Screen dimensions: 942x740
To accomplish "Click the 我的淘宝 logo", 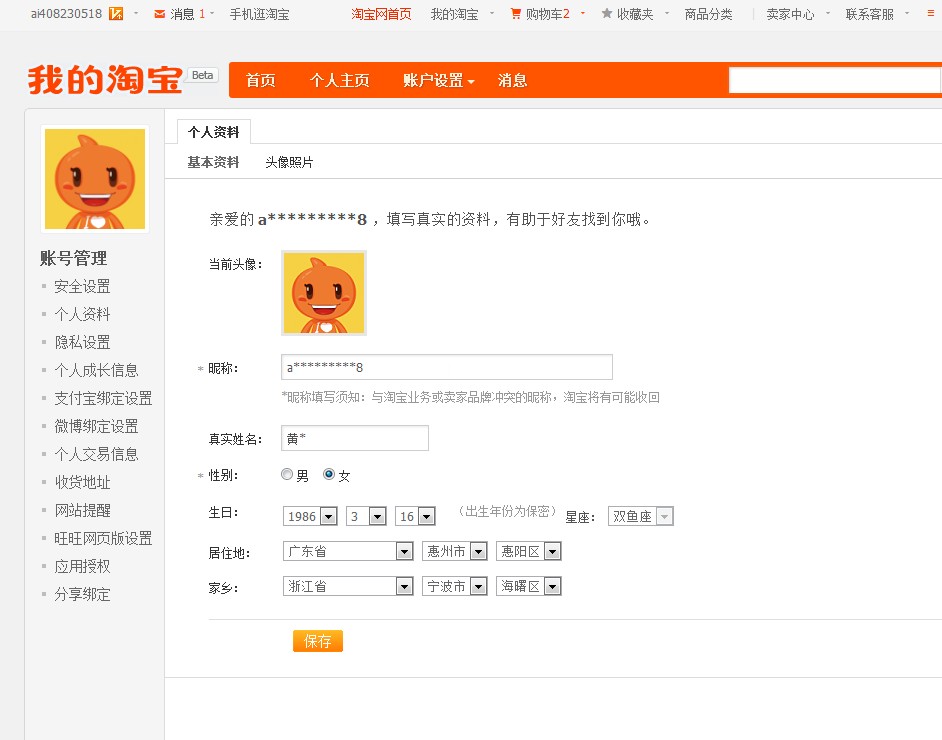I will (x=105, y=80).
